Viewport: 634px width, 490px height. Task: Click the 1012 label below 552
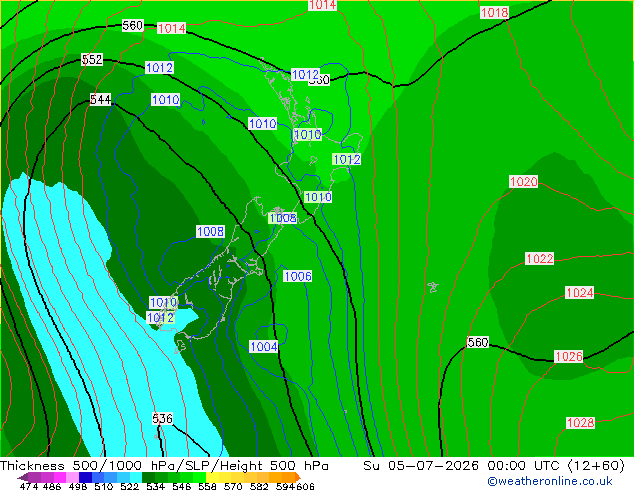[x=159, y=68]
